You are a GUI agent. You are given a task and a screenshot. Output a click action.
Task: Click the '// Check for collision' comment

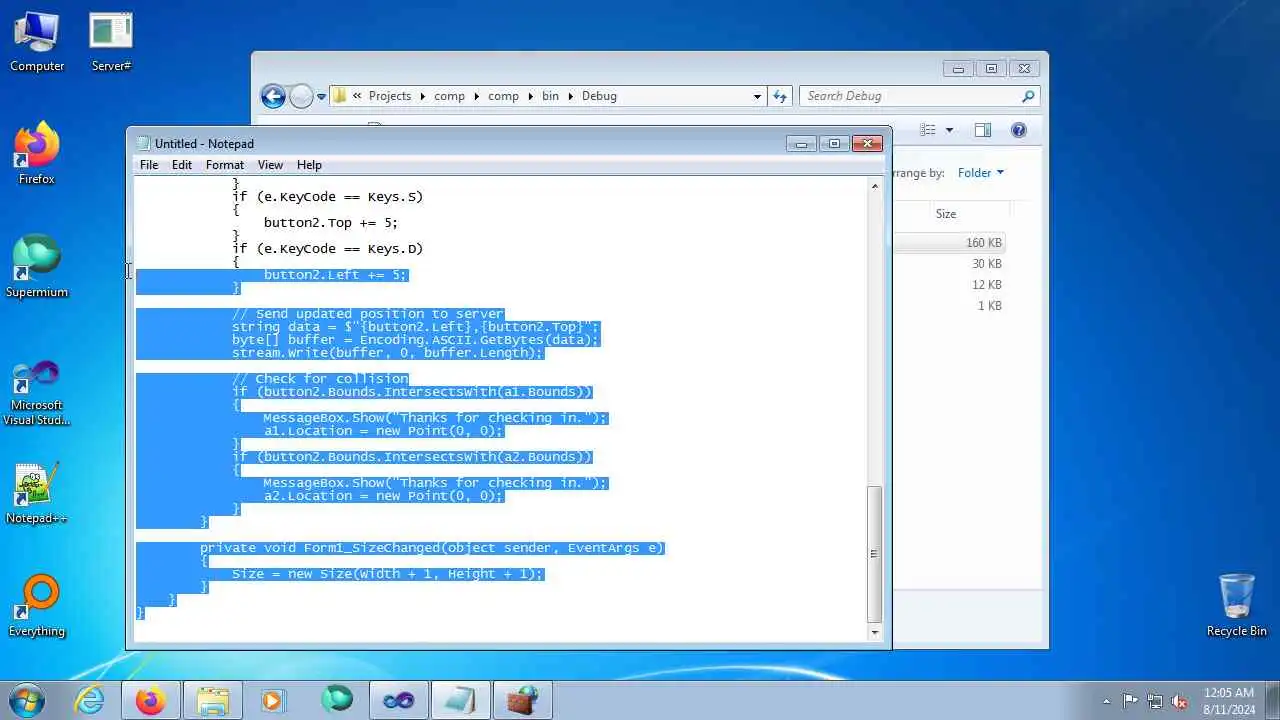tap(320, 379)
